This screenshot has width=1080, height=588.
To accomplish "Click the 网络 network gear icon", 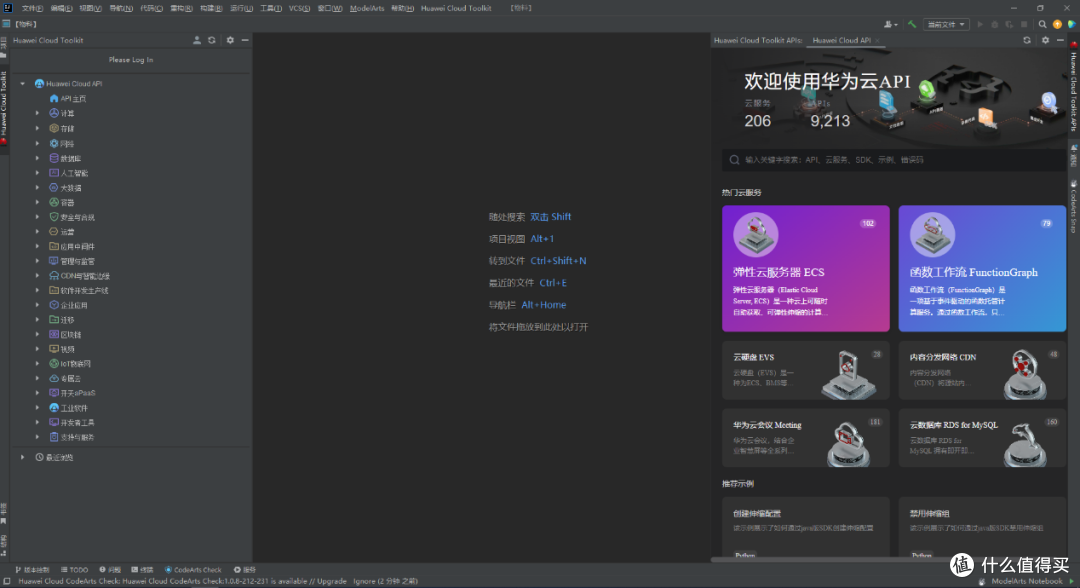I will click(54, 143).
